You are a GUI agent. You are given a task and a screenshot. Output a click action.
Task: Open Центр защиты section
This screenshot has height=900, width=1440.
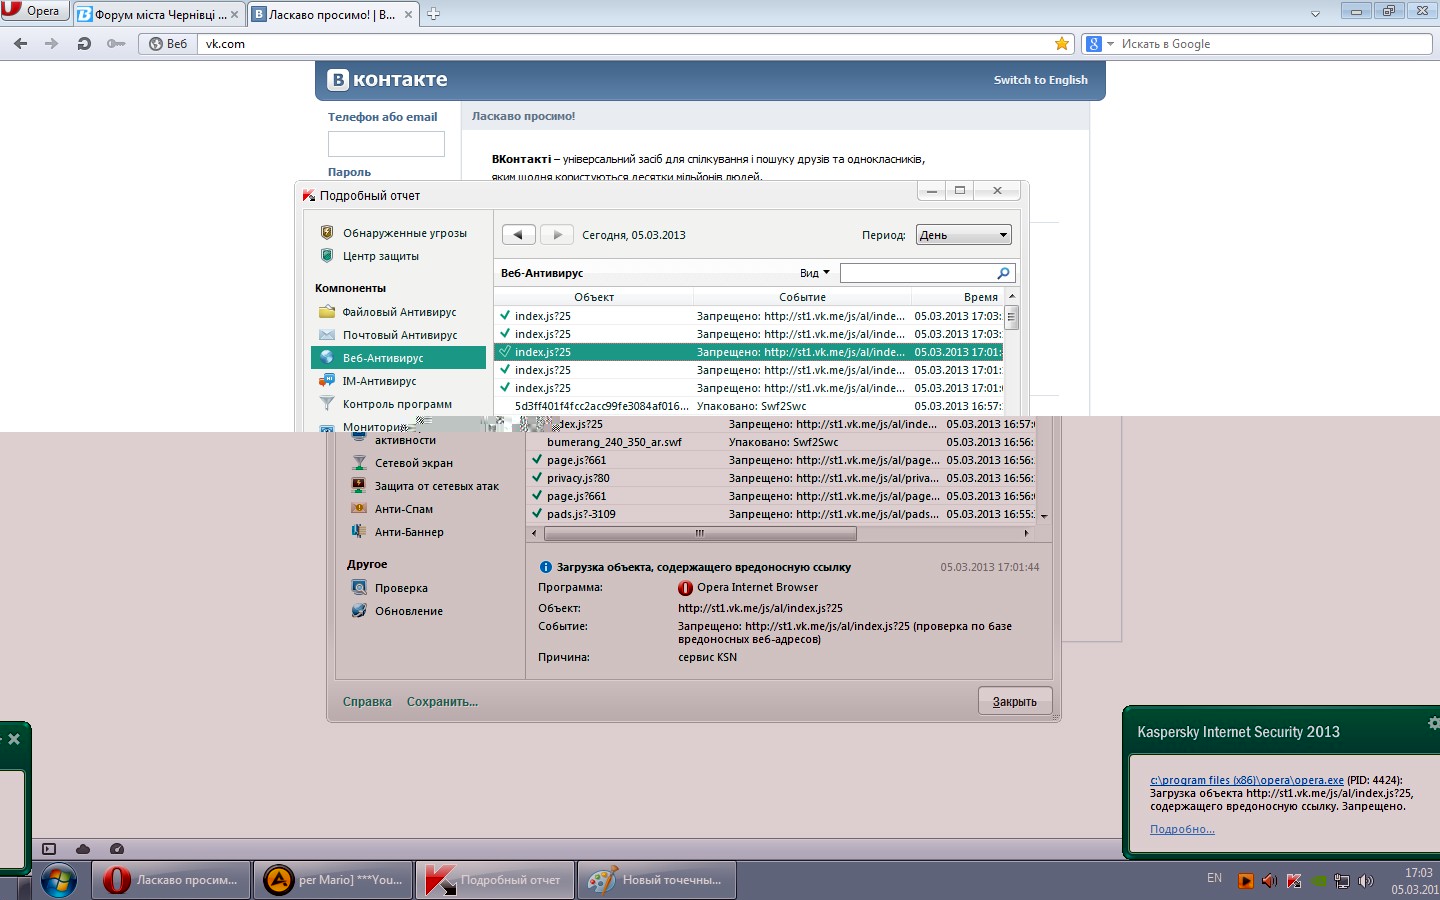380,256
